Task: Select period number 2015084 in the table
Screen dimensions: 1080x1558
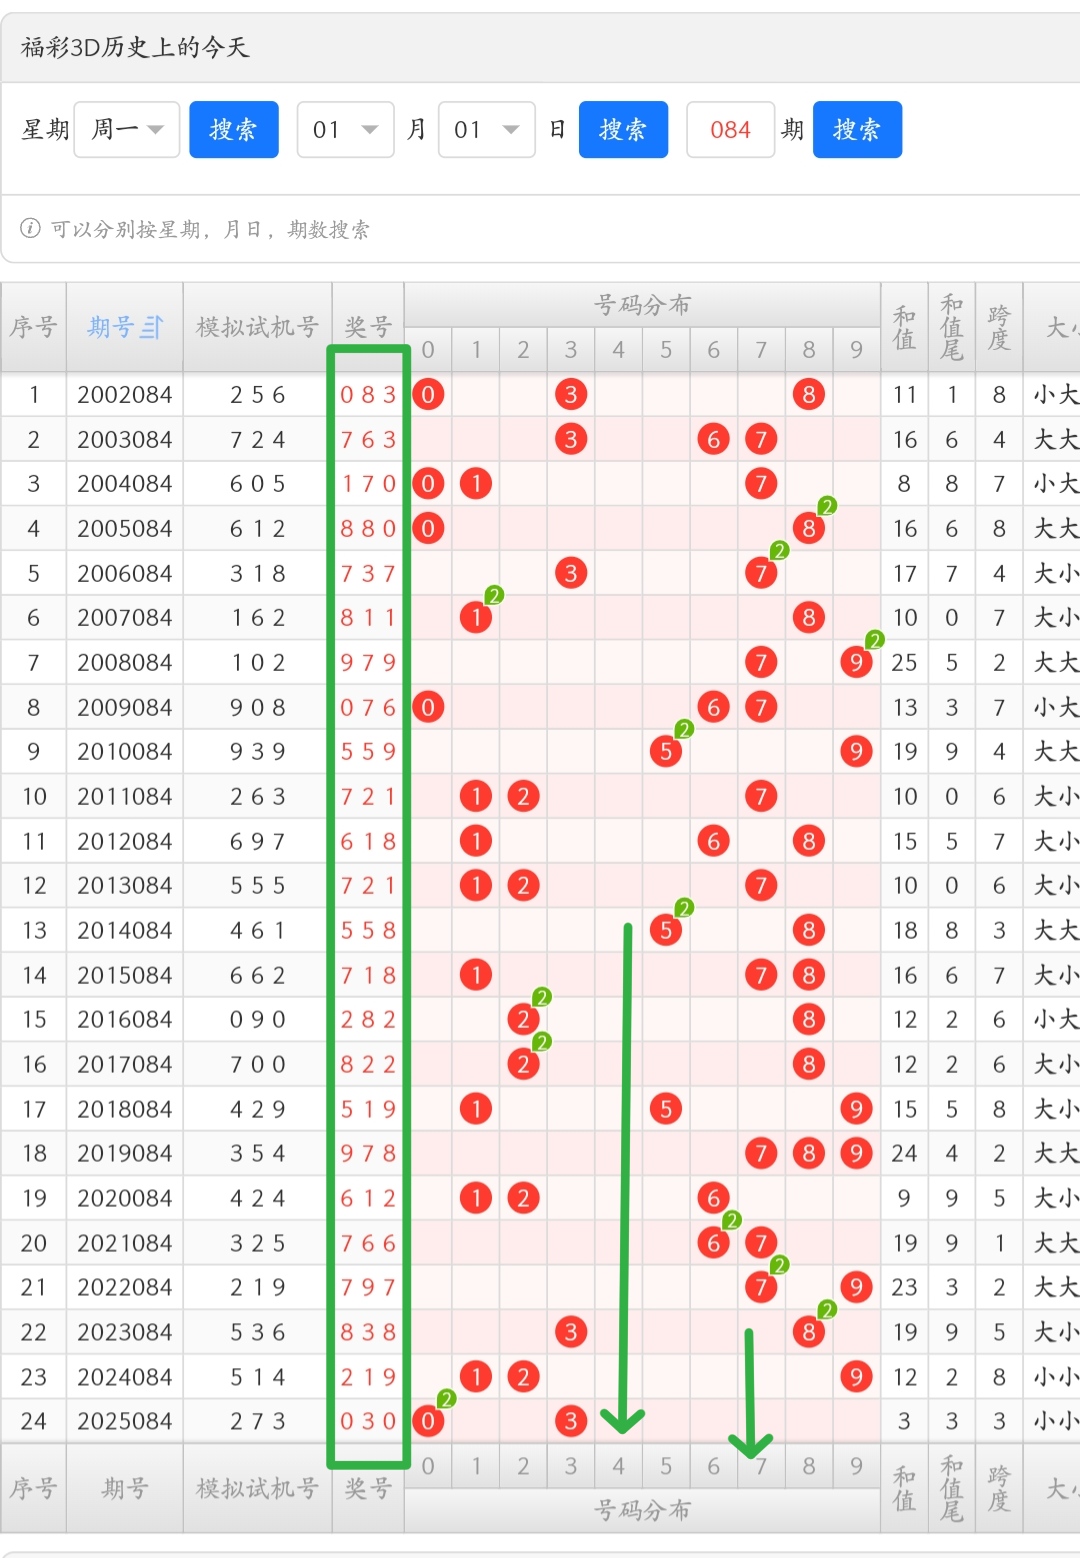Action: 125,975
